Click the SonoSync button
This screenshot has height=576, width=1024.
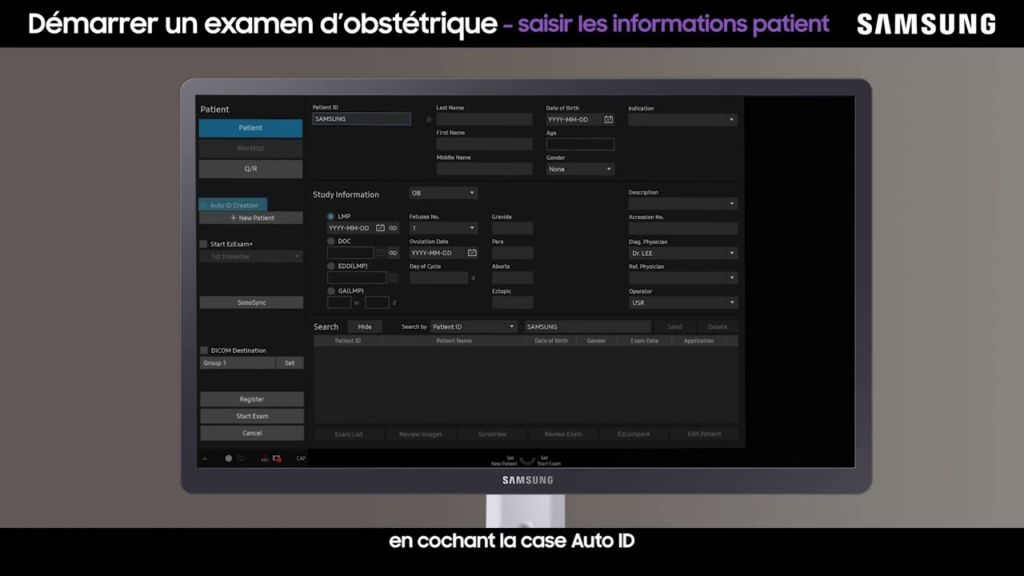[251, 302]
